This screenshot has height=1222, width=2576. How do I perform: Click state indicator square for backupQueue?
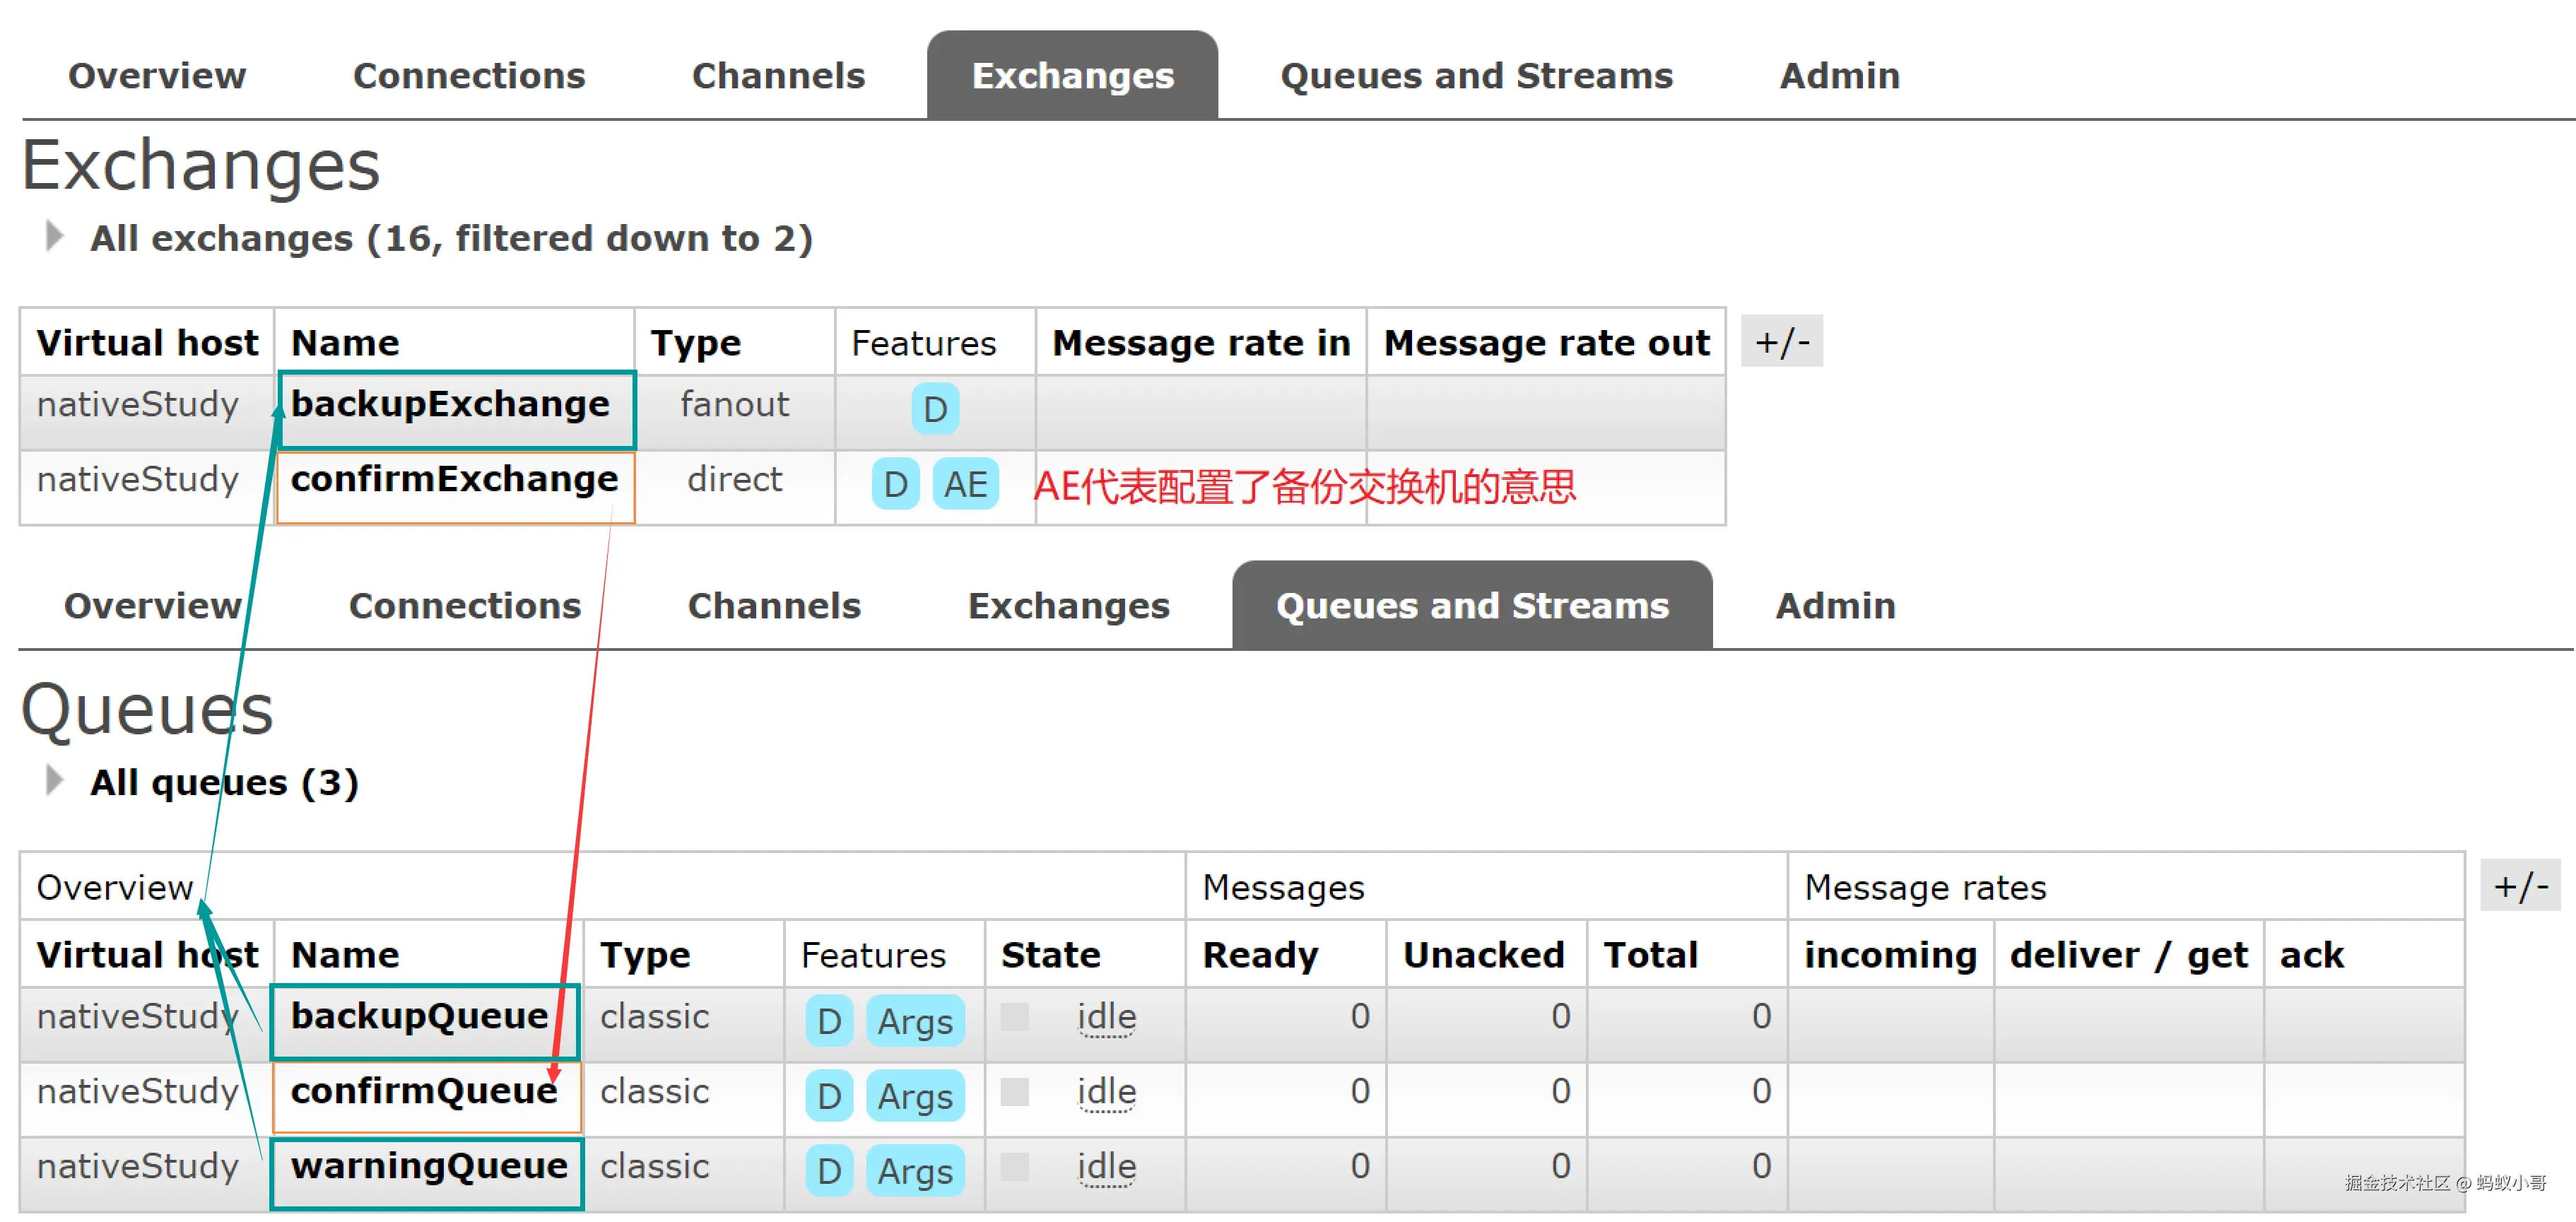point(1014,1017)
